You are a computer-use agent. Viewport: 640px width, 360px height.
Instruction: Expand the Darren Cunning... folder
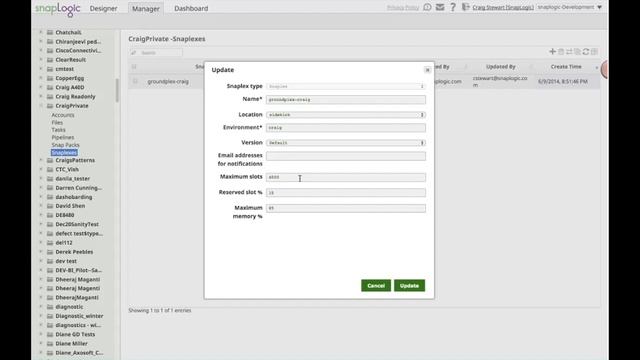click(x=41, y=188)
